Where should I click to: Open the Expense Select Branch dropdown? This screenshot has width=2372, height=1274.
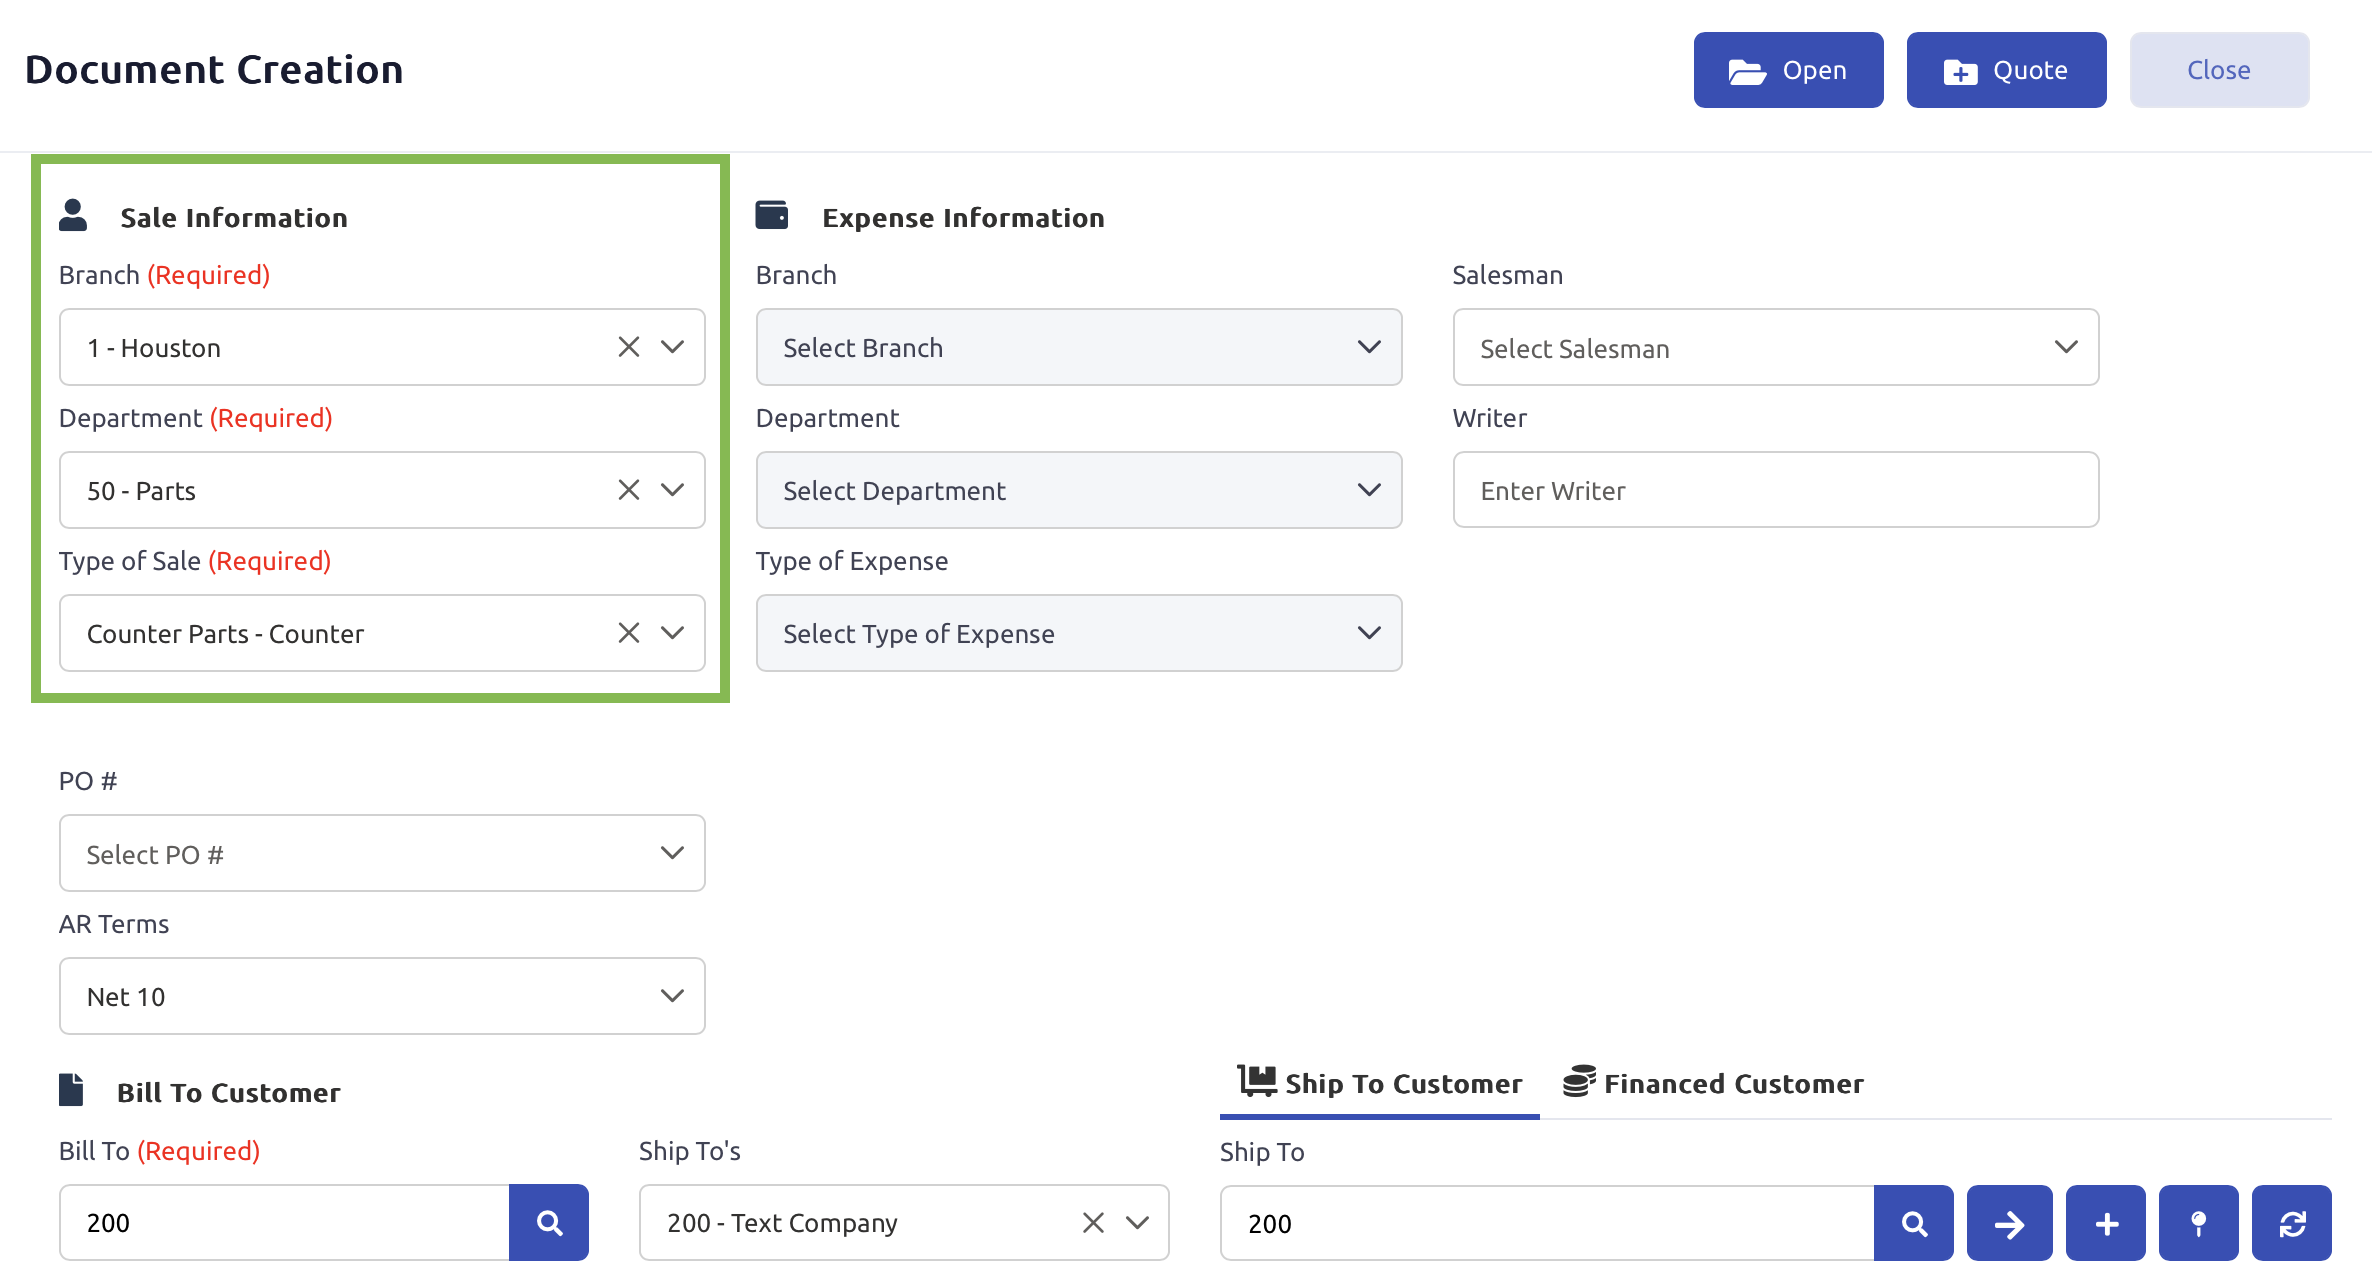1078,347
